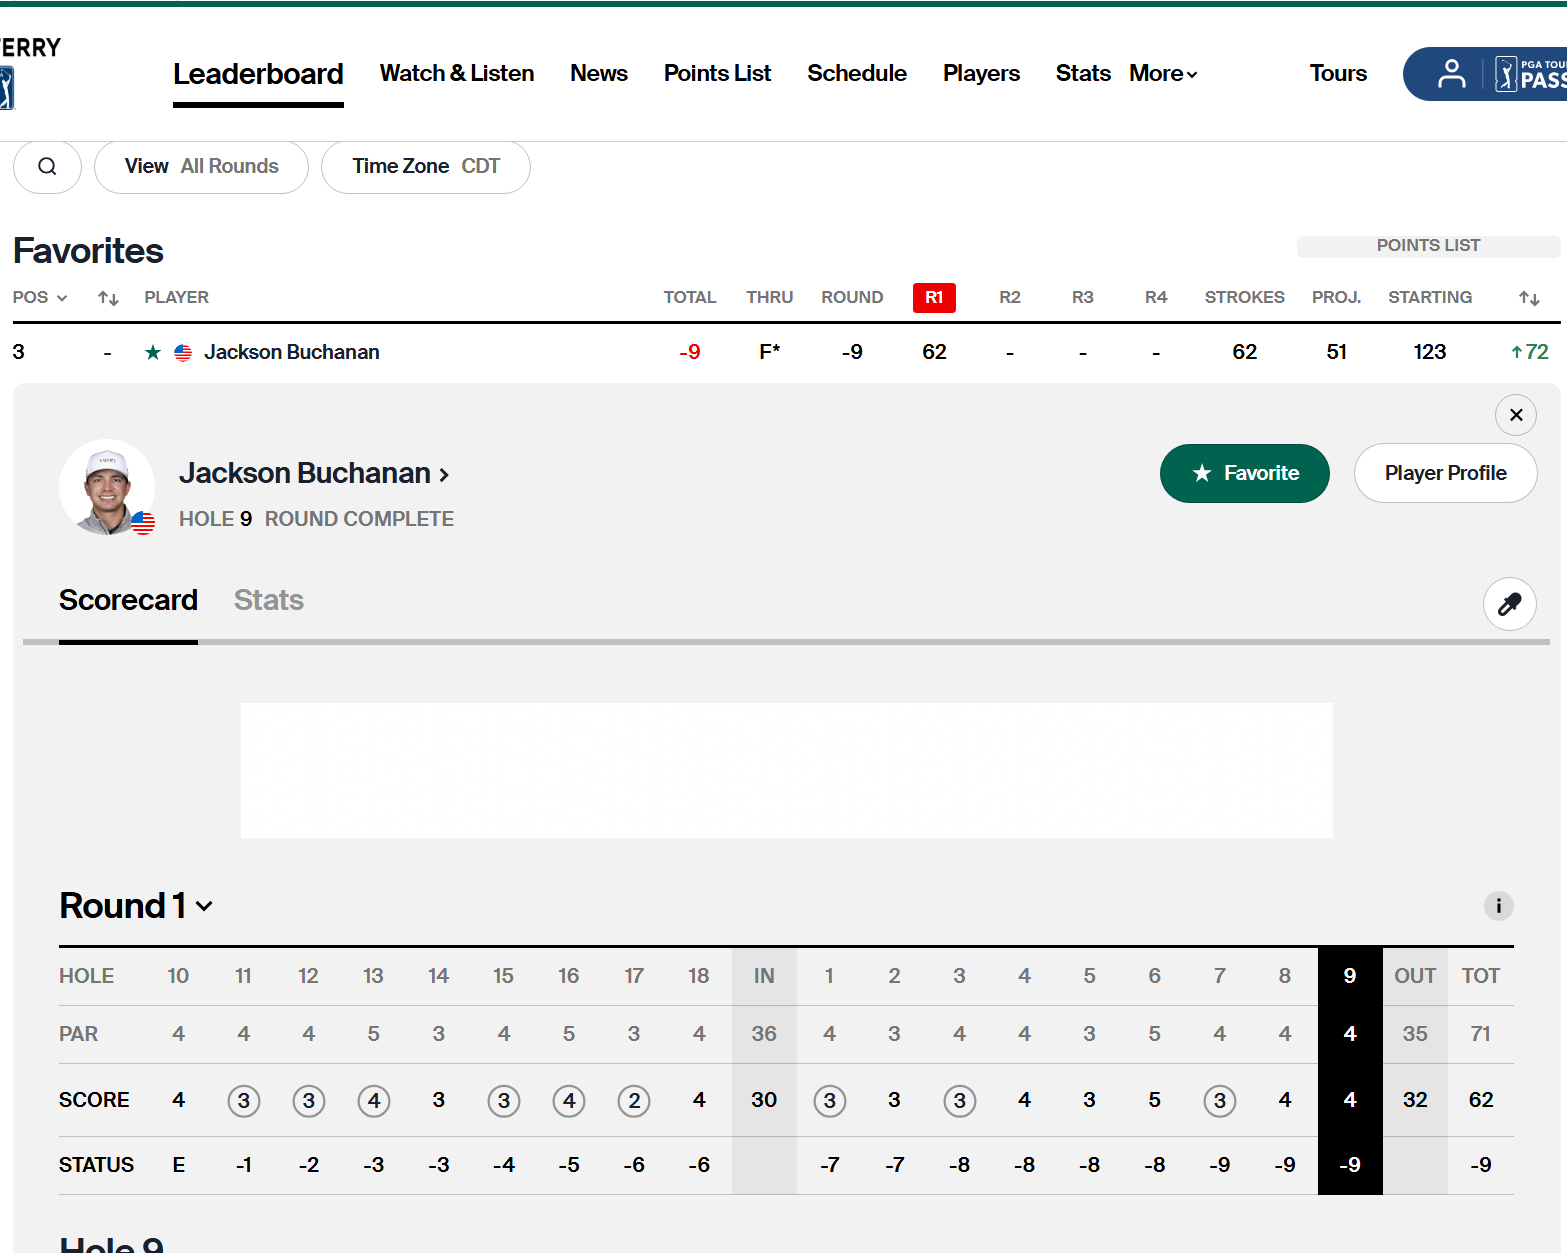The height and width of the screenshot is (1253, 1567).
Task: Click the TOT score 62
Action: click(x=1481, y=1100)
